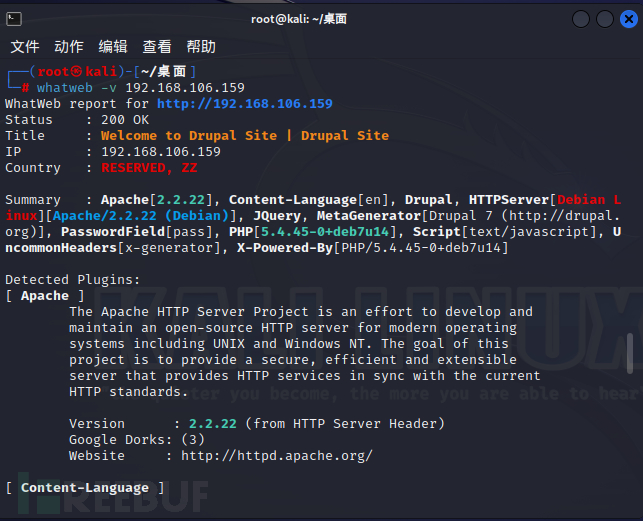Open the 查看 menu
Screen dimensions: 643x521
pyautogui.click(x=157, y=47)
